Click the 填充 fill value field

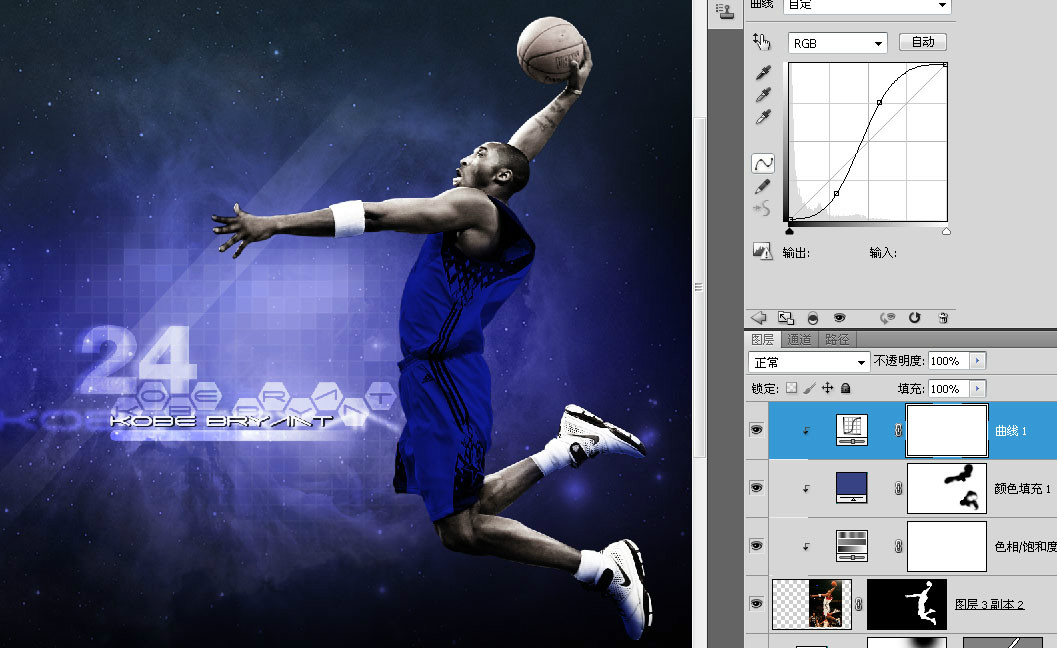(x=948, y=388)
